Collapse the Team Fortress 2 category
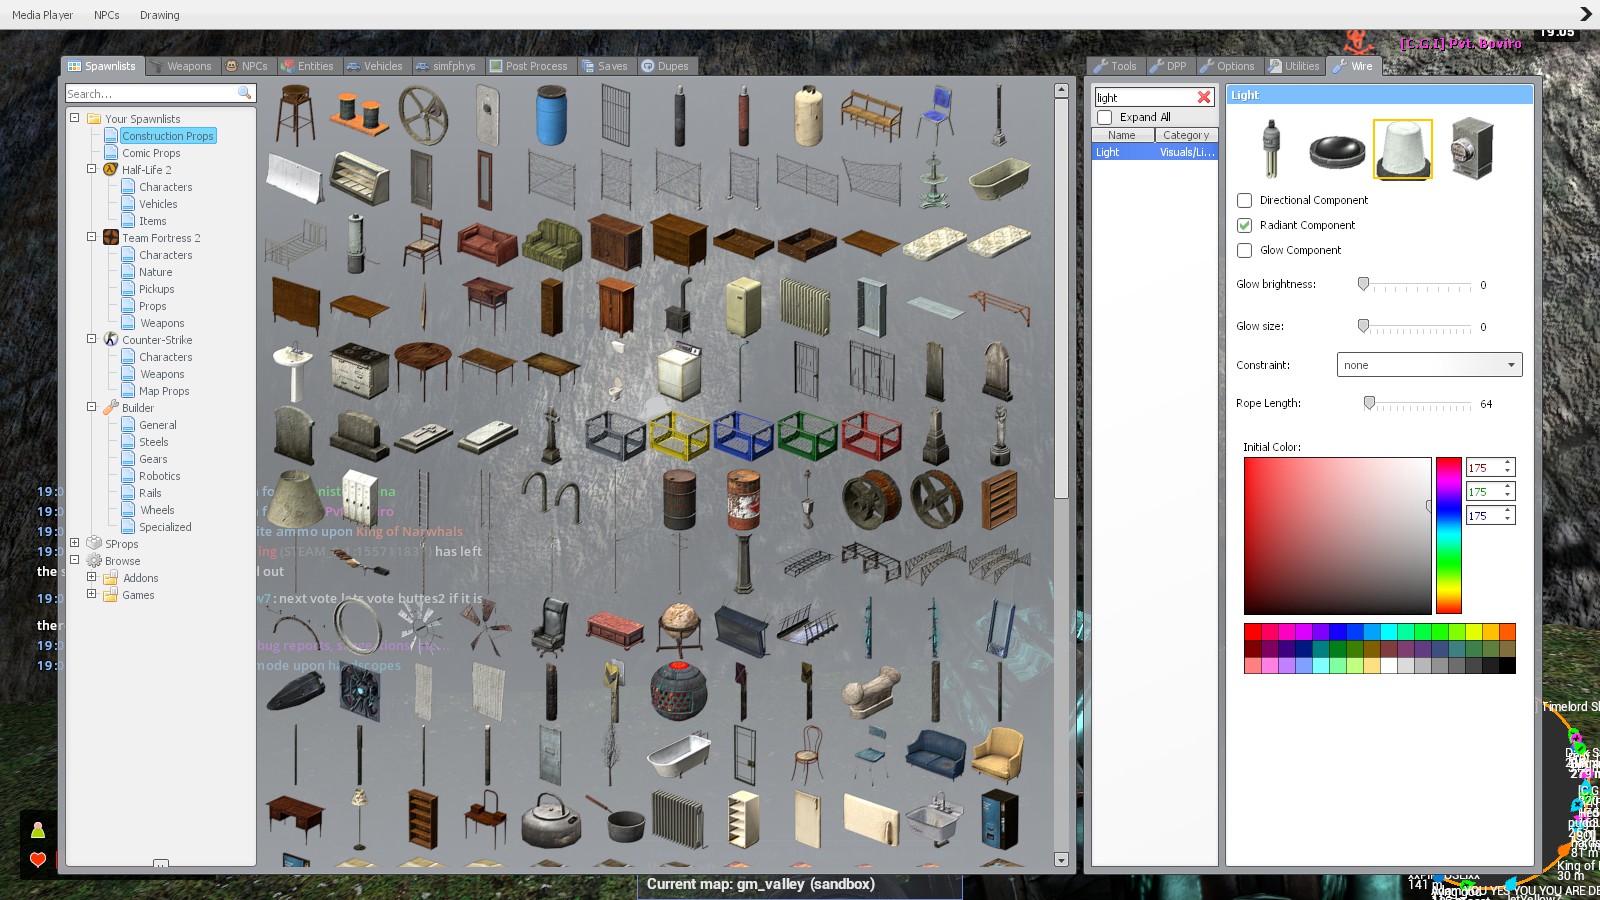This screenshot has height=900, width=1600. [91, 238]
